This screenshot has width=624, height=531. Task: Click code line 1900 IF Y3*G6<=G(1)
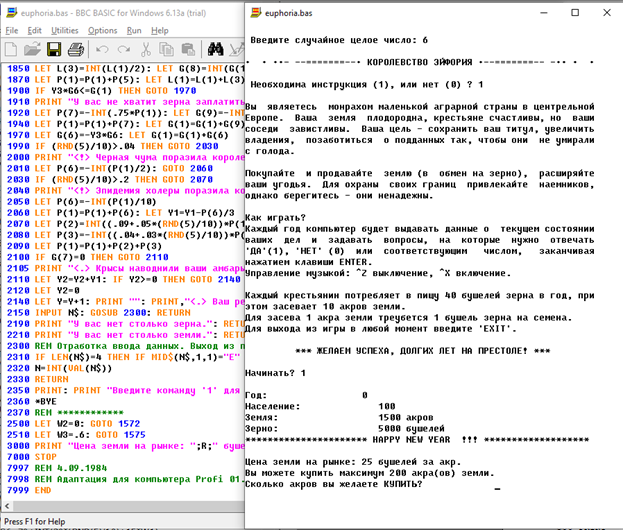[x=101, y=91]
